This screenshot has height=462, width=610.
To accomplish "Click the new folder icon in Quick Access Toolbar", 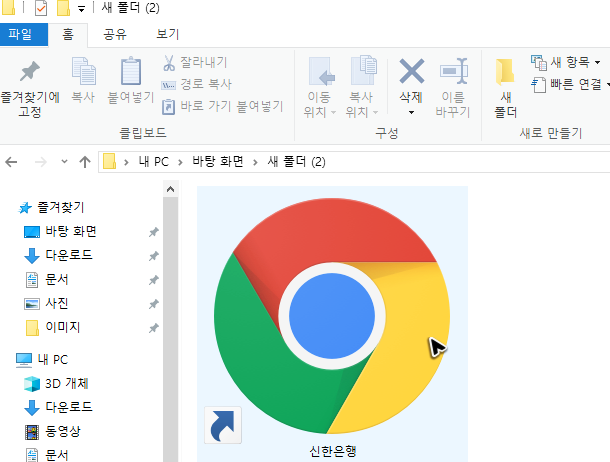I will point(63,8).
